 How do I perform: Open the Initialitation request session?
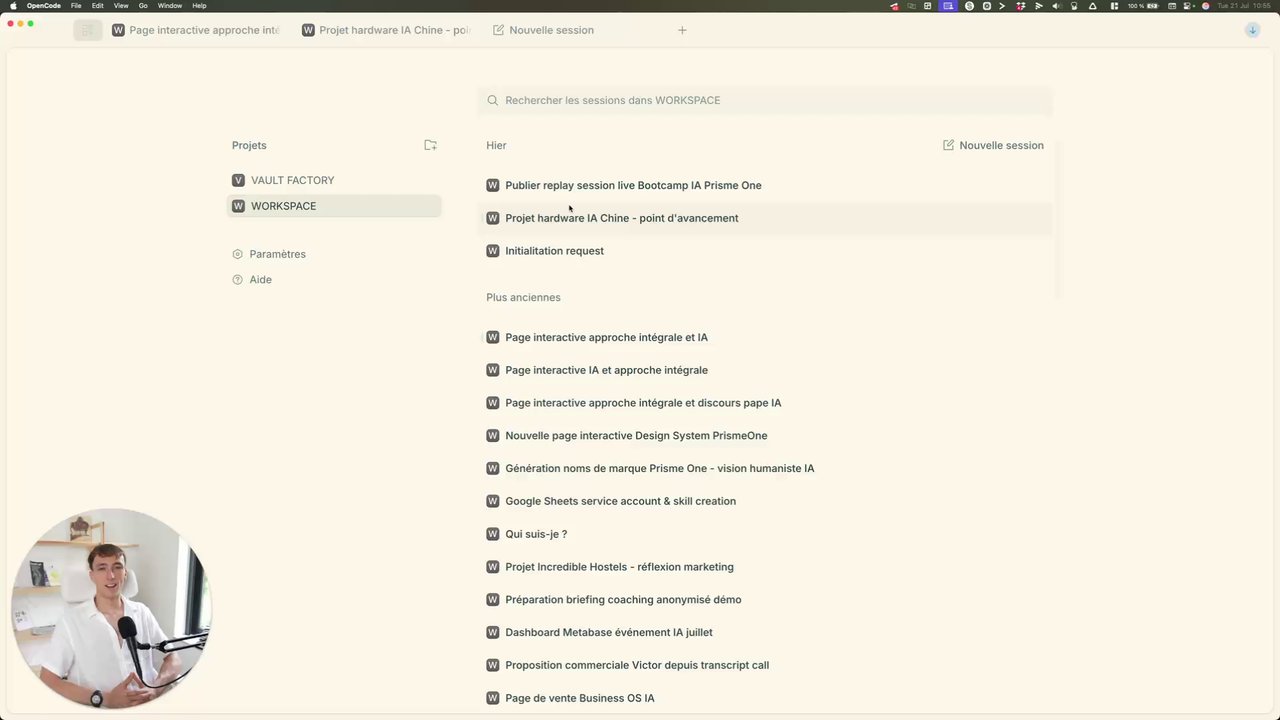[x=765, y=251]
